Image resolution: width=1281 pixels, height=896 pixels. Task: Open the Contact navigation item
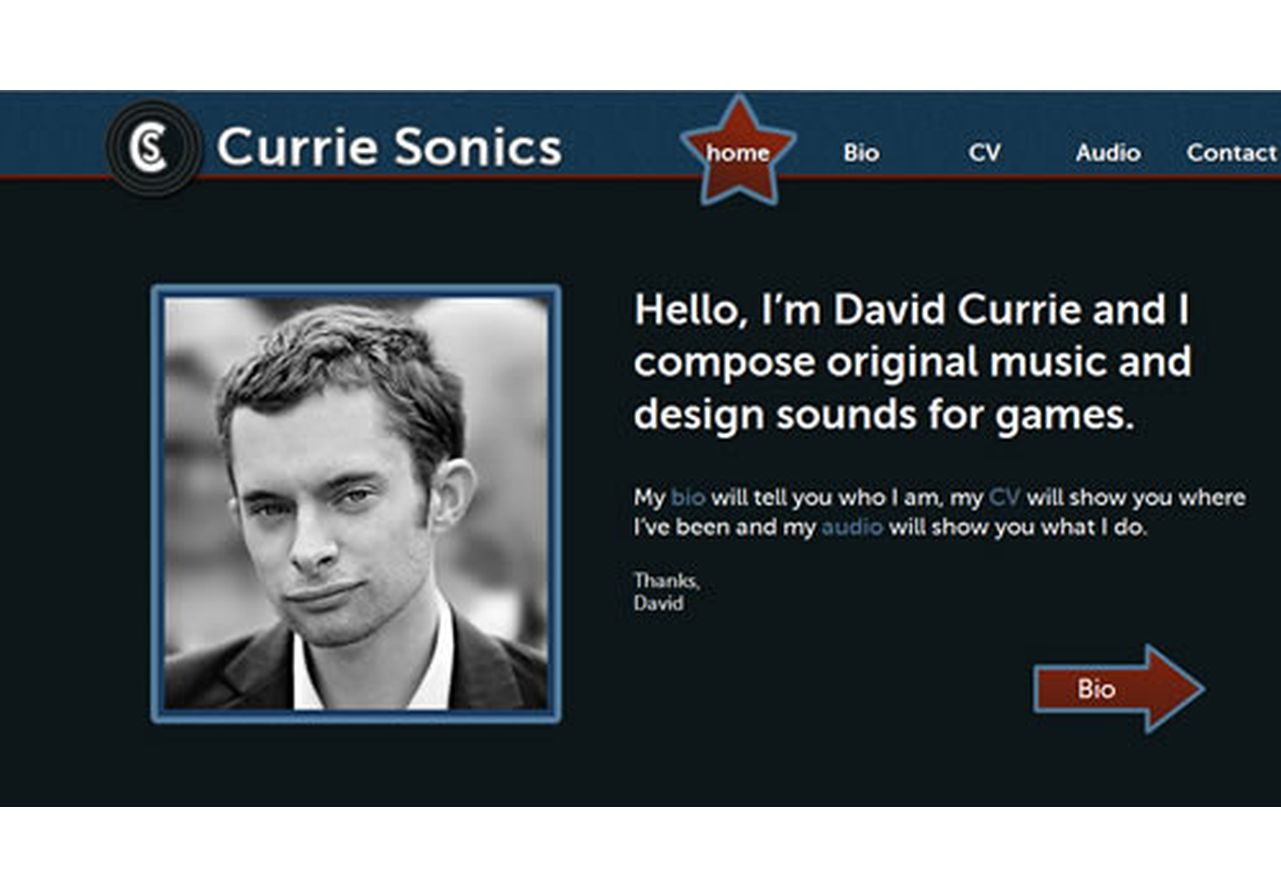click(x=1232, y=153)
